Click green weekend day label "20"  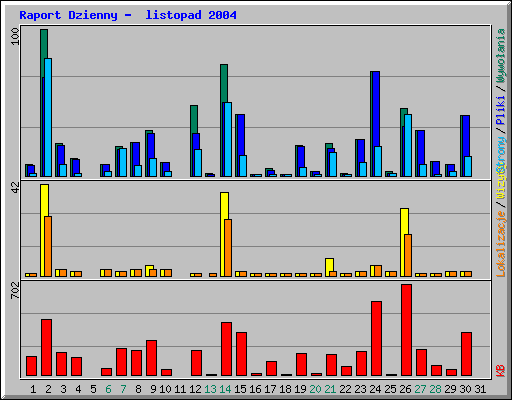coord(315,389)
